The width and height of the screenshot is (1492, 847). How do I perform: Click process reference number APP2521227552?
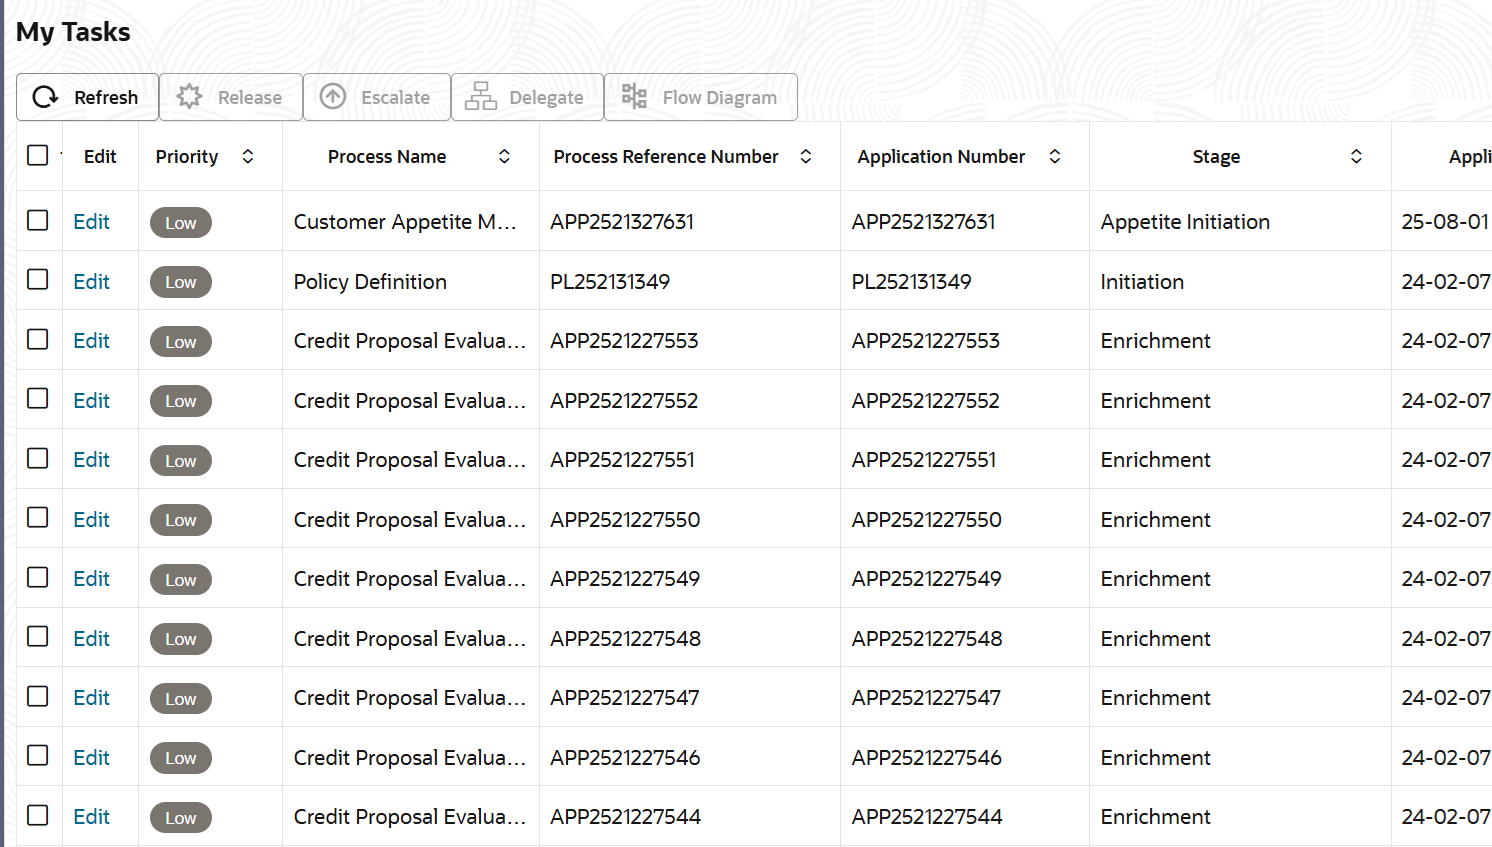624,401
